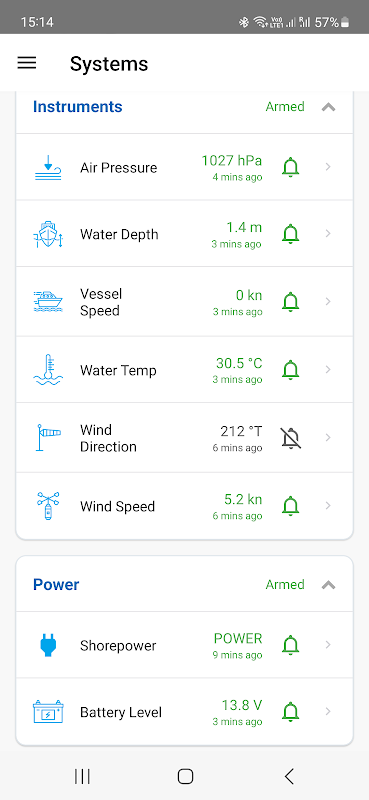Tap the Android back navigation button
Image resolution: width=369 pixels, height=800 pixels.
point(289,777)
